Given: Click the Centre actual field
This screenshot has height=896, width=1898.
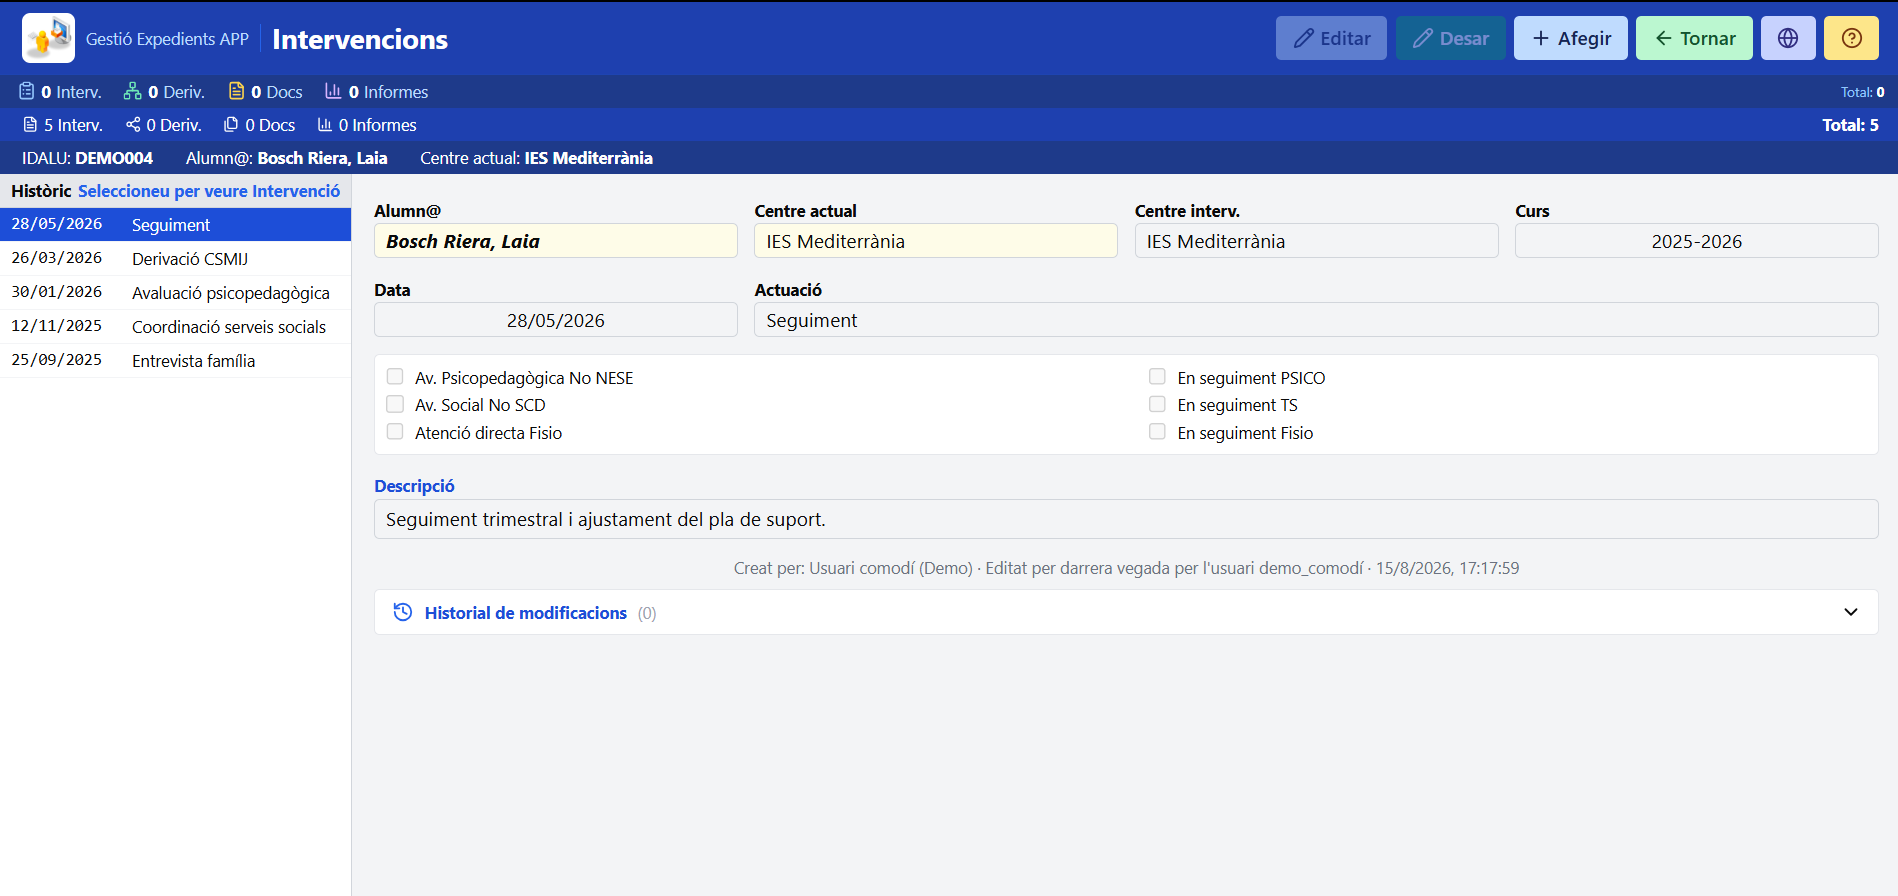Looking at the screenshot, I should (936, 241).
